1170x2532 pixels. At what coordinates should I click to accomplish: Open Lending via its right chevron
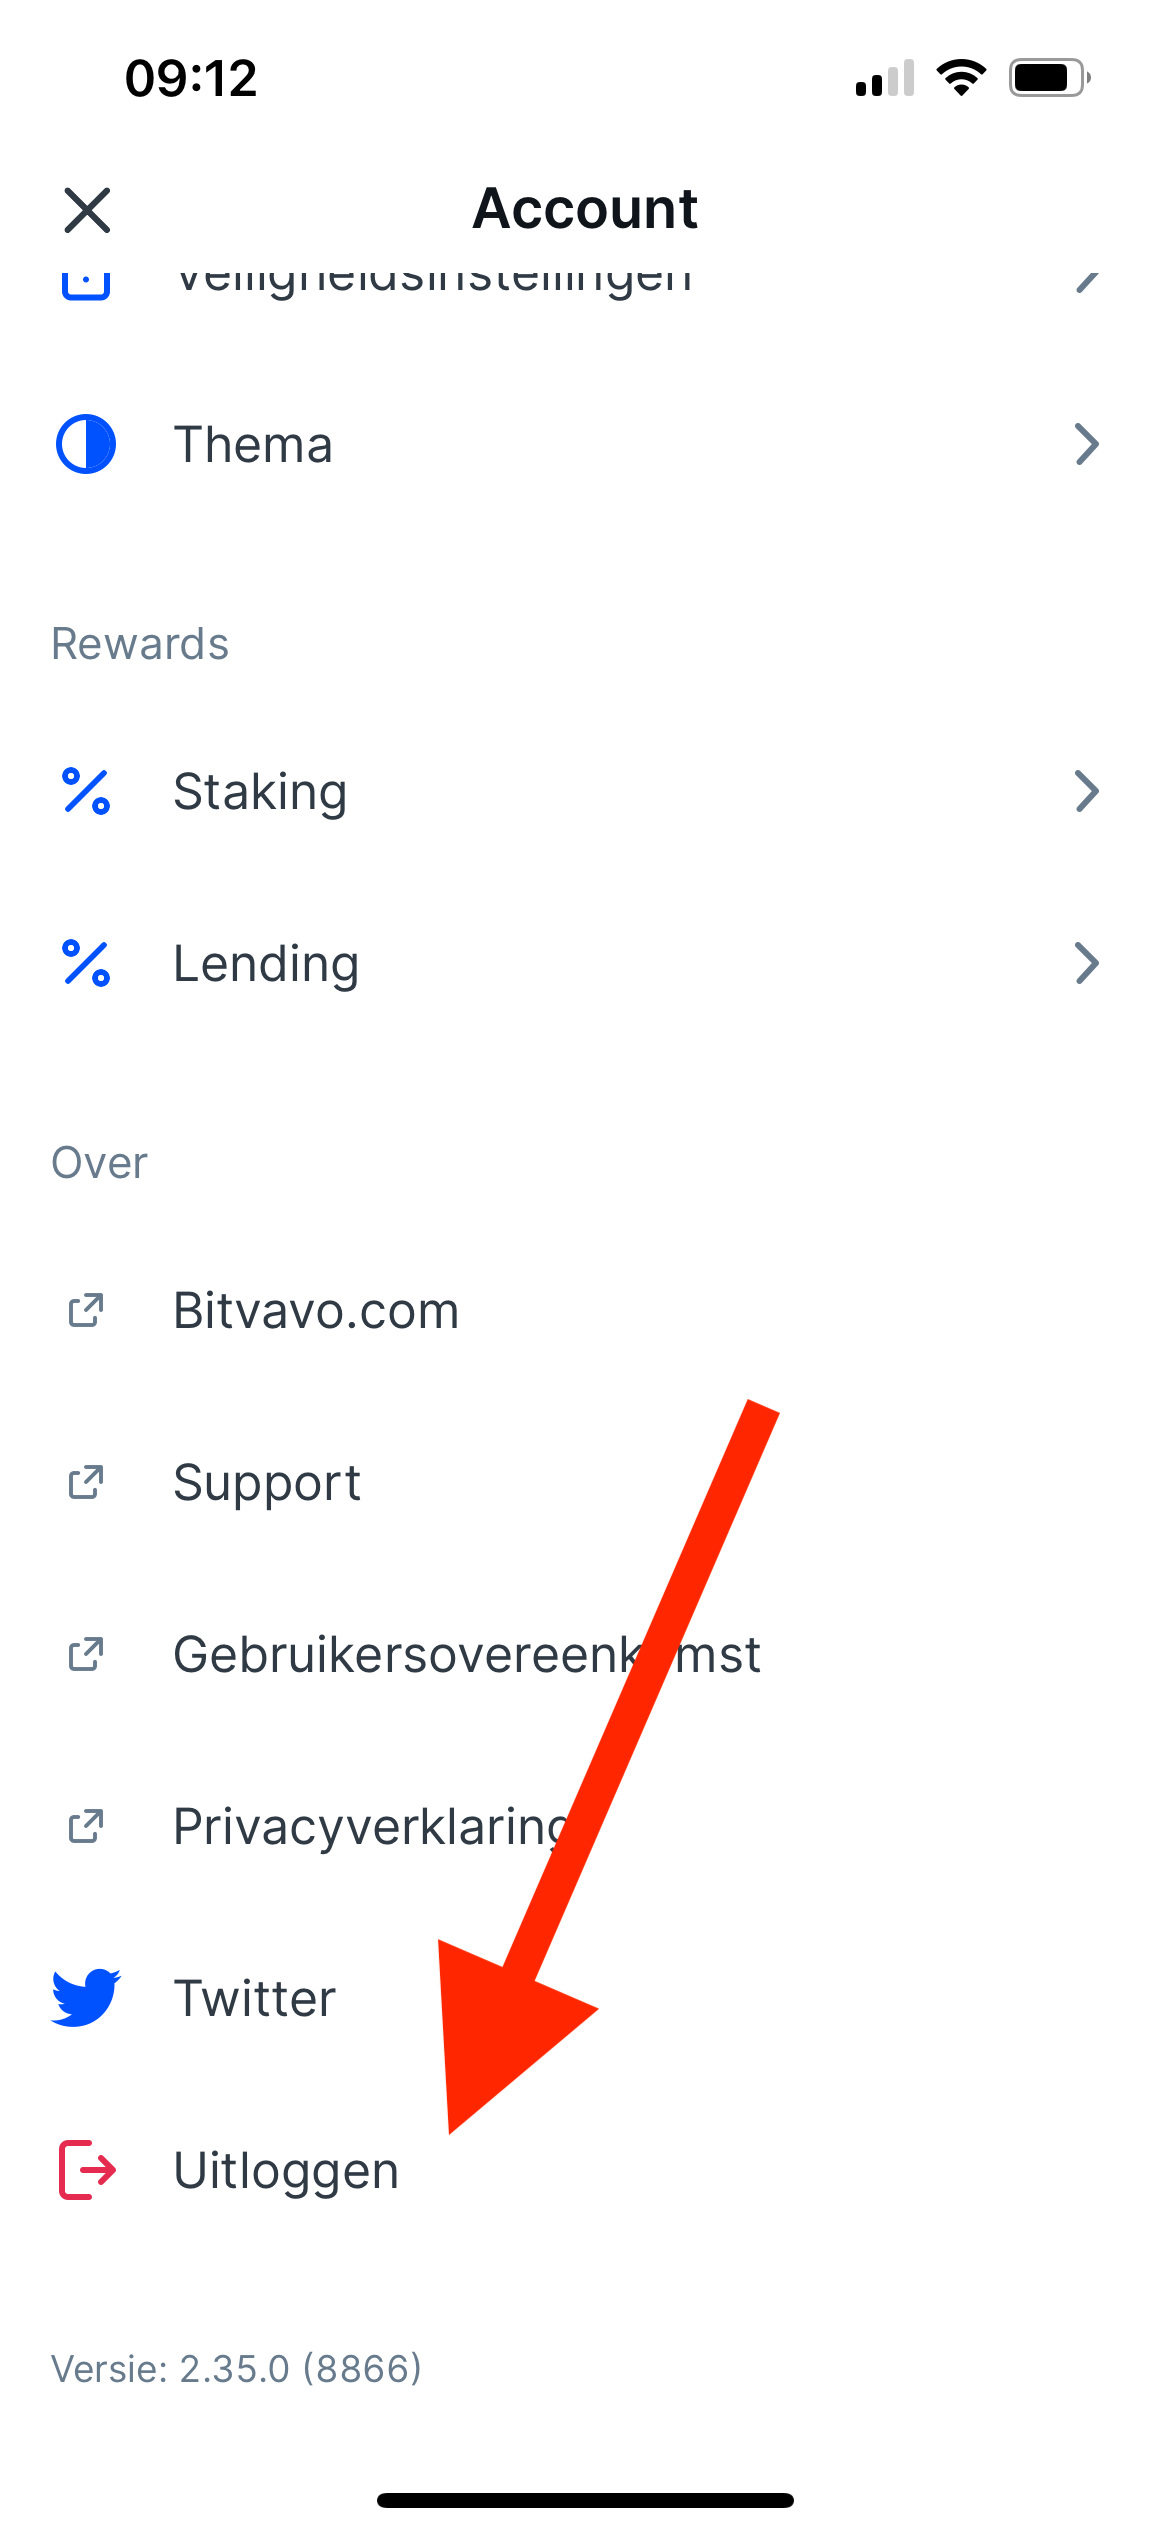(x=1087, y=963)
